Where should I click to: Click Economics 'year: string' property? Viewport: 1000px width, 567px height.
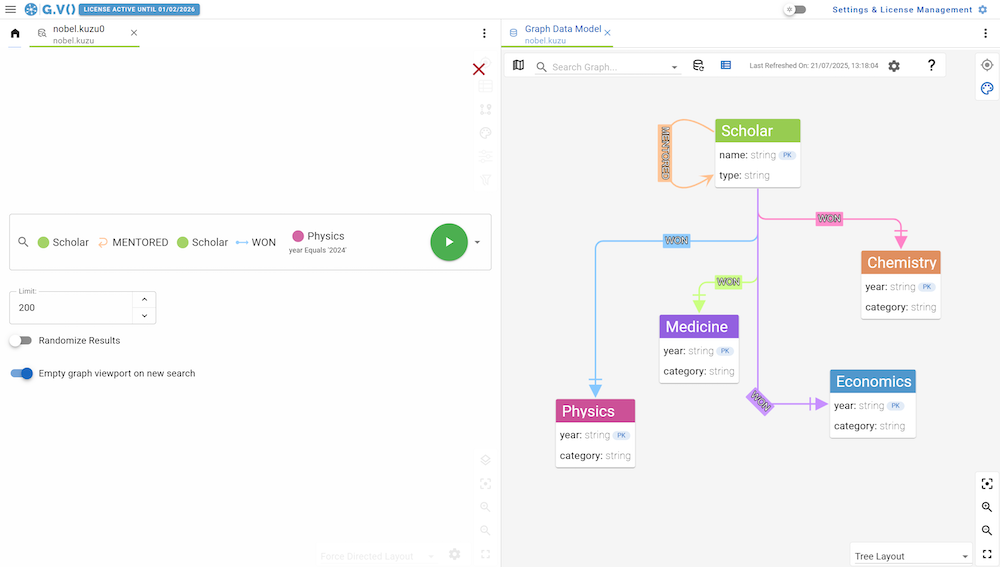pyautogui.click(x=869, y=406)
